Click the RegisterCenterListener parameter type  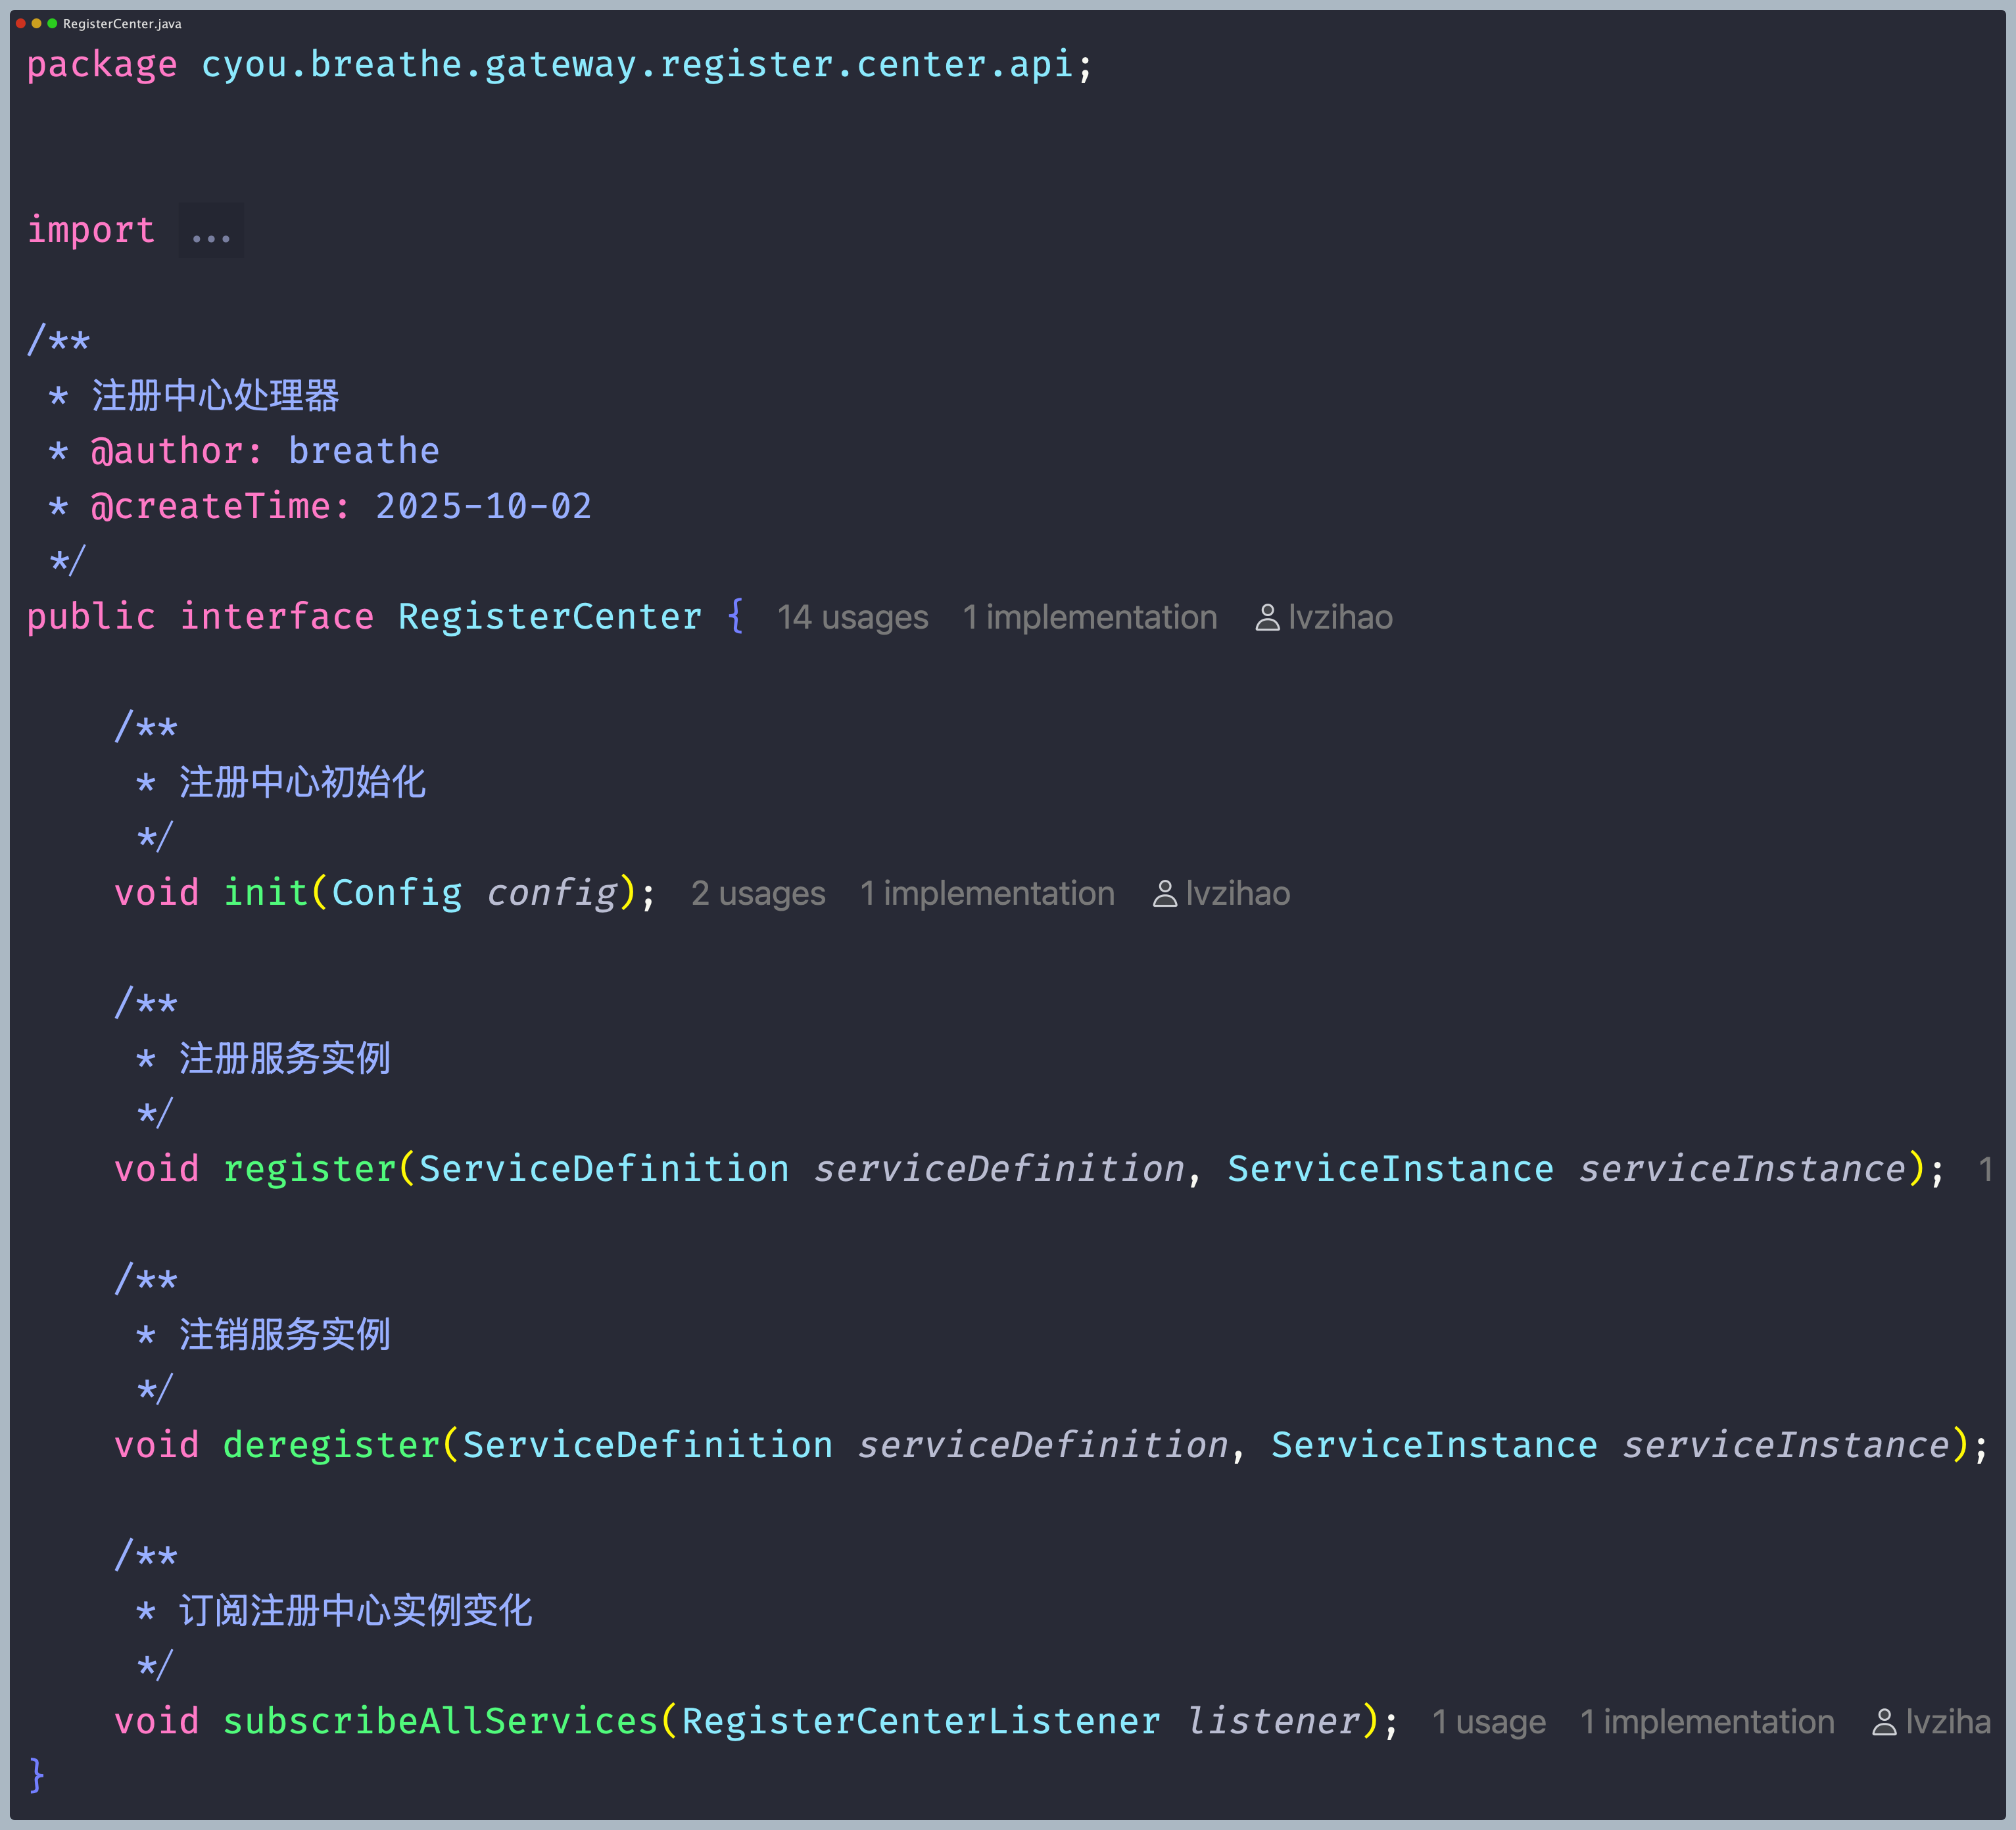tap(921, 1721)
